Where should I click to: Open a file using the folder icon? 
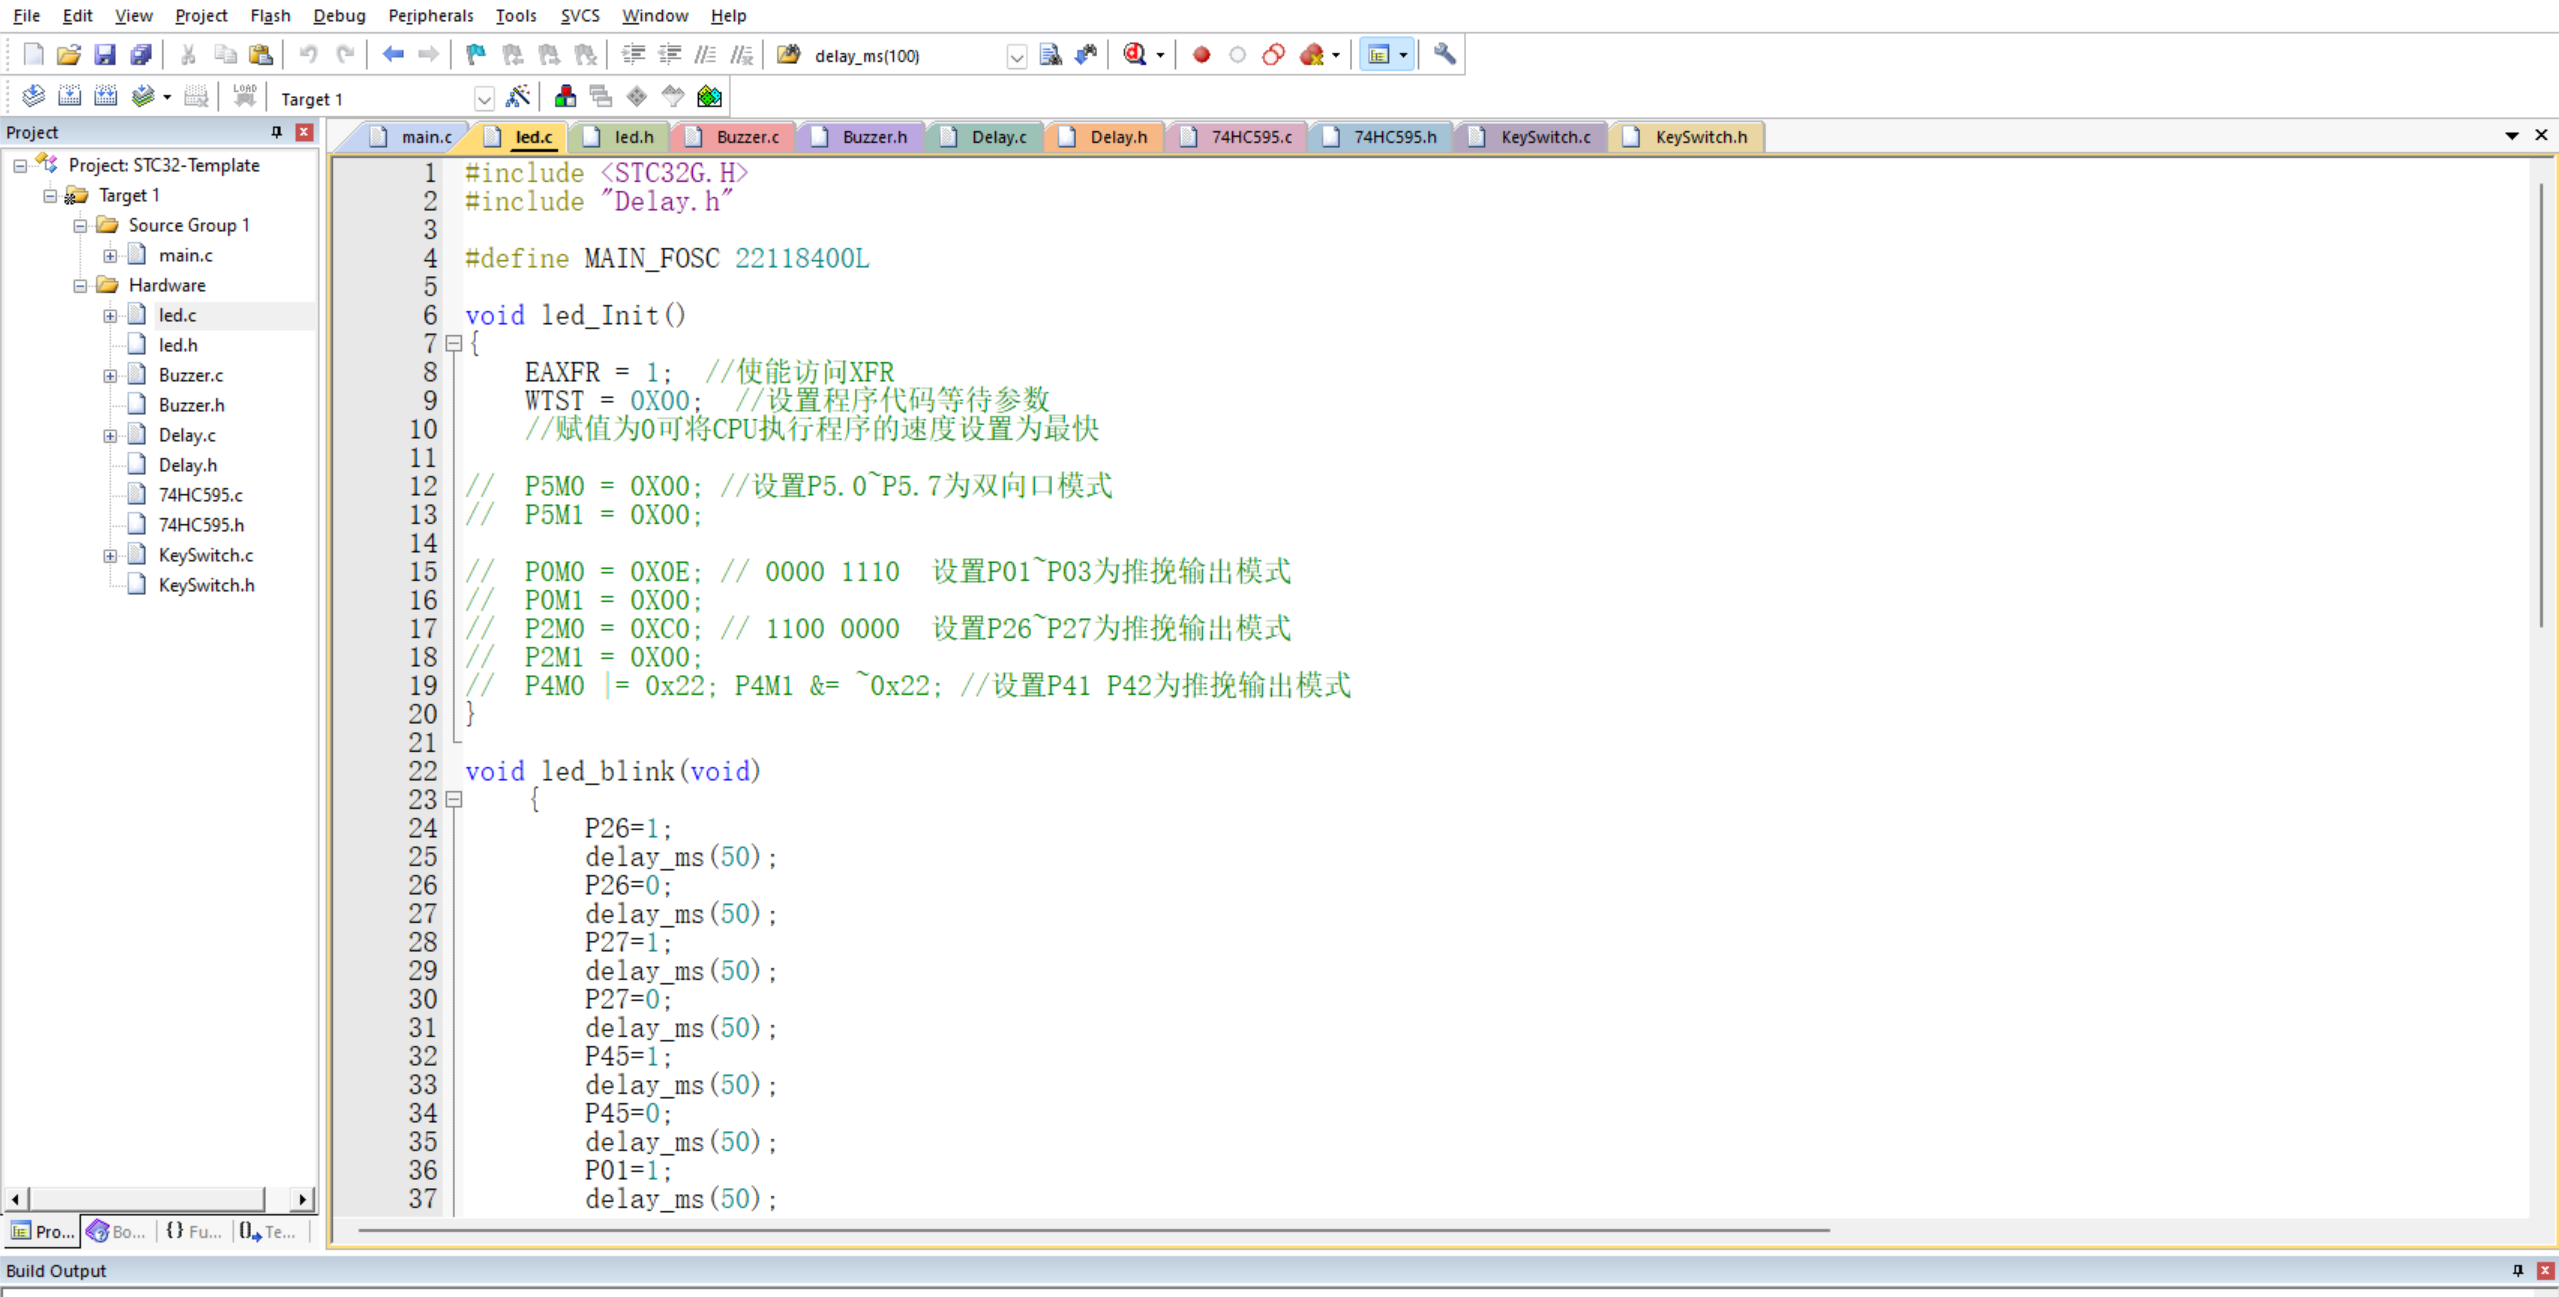click(69, 55)
